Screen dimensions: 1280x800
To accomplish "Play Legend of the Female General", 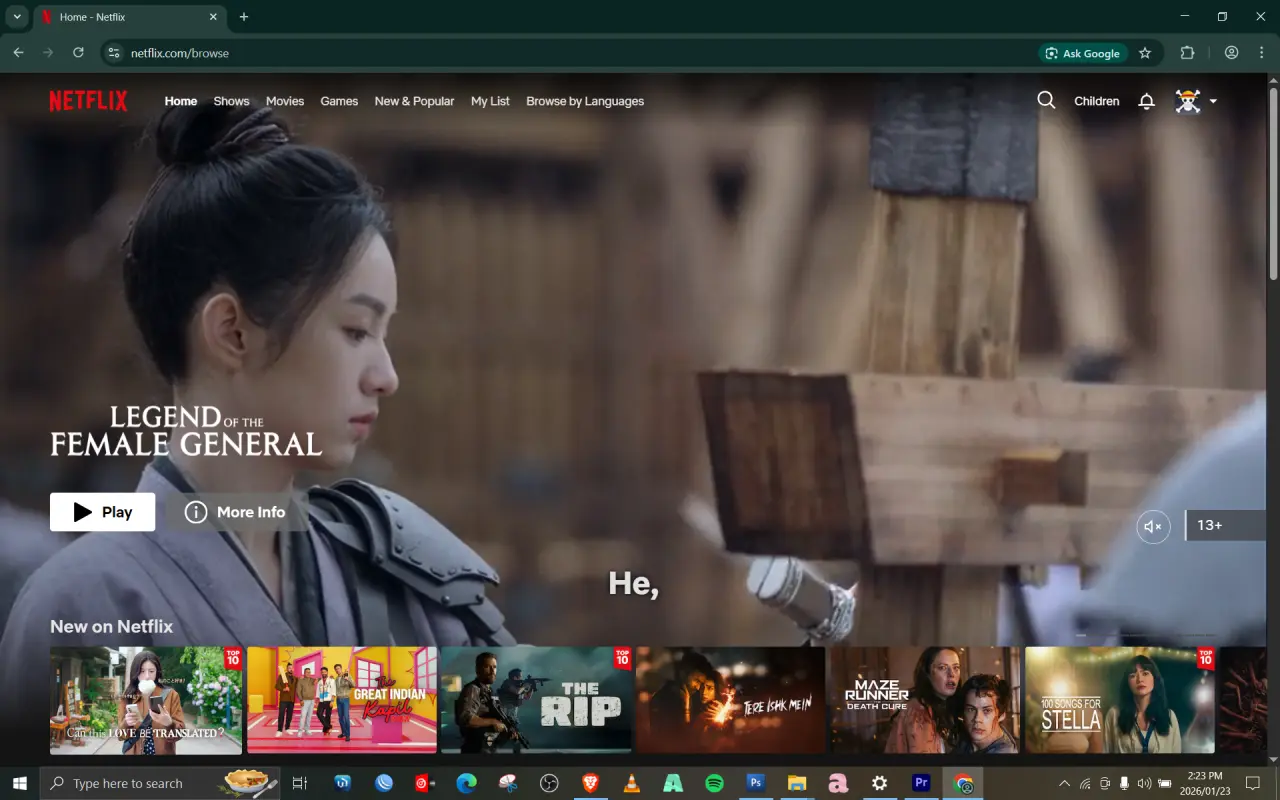I will tap(103, 512).
